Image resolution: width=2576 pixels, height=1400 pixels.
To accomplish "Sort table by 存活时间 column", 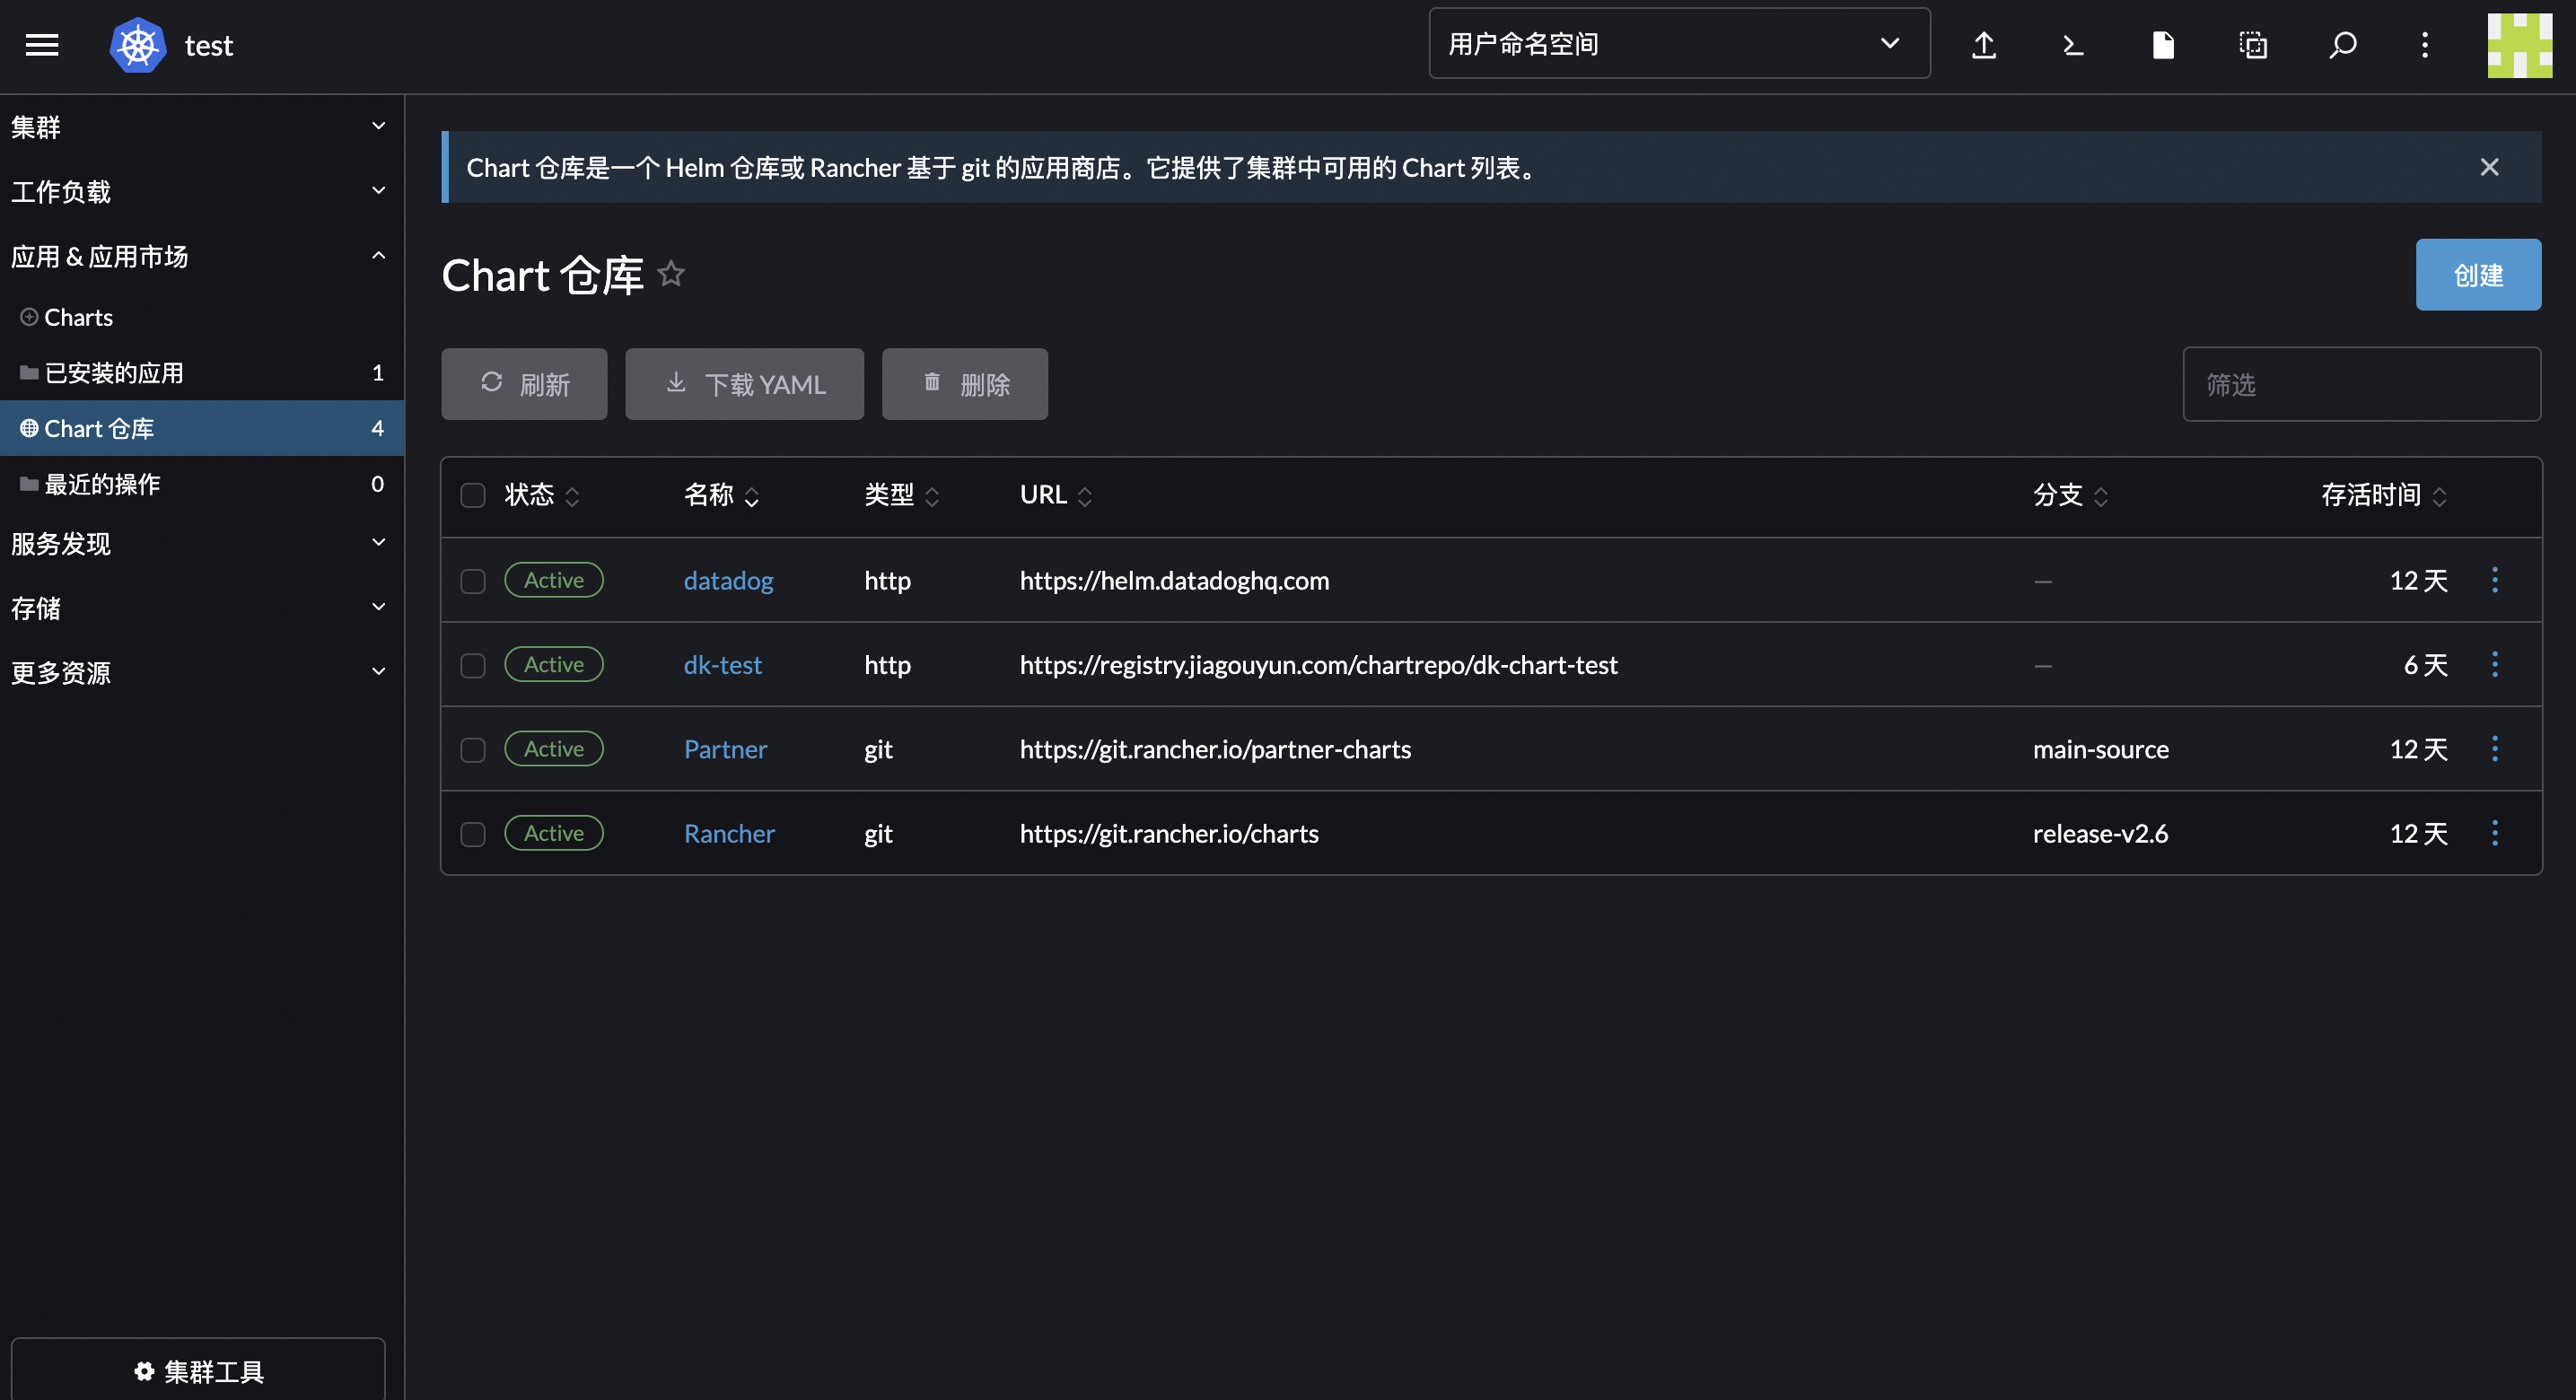I will [2385, 495].
